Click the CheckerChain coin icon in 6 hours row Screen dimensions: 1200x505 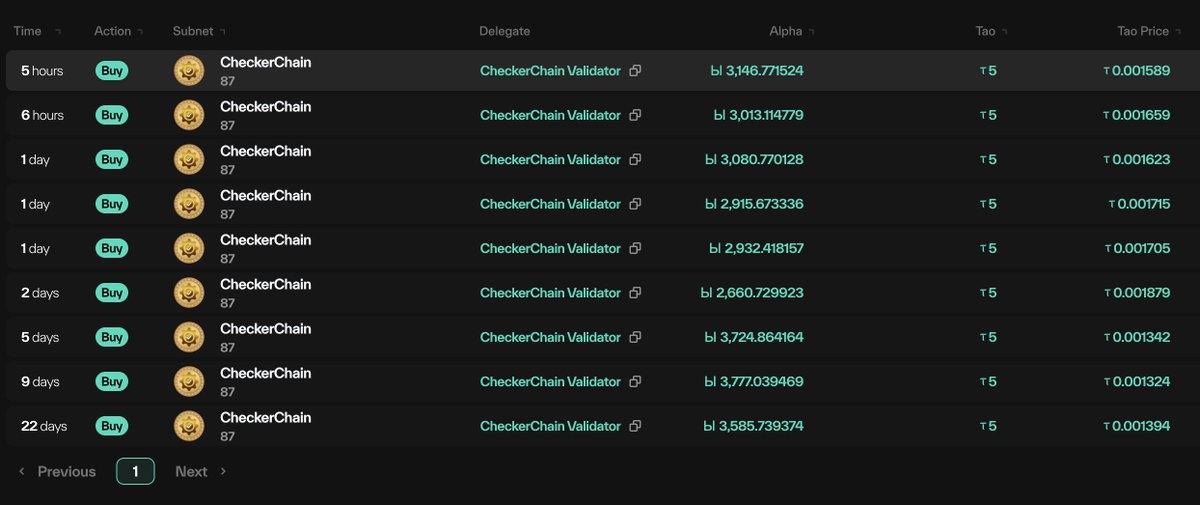click(x=189, y=115)
